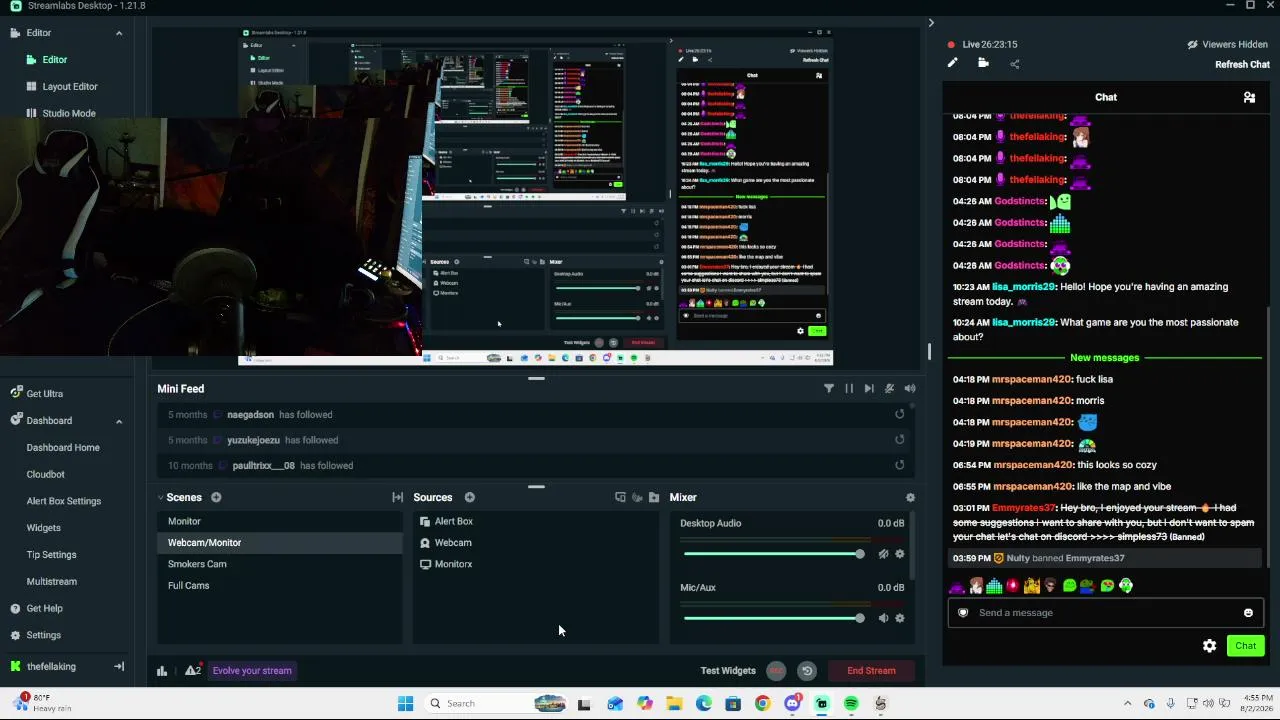Click Evolve your stream banner
The height and width of the screenshot is (720, 1280).
coord(252,671)
